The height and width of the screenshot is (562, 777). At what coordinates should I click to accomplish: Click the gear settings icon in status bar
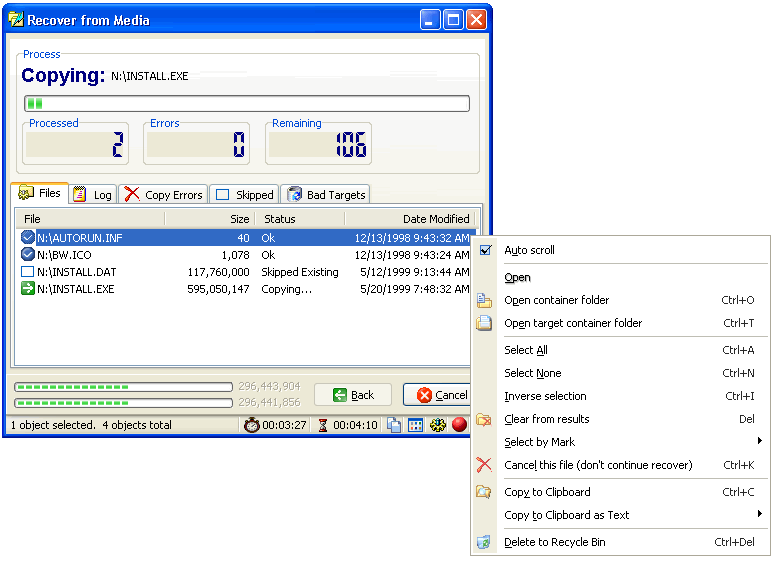tap(438, 425)
